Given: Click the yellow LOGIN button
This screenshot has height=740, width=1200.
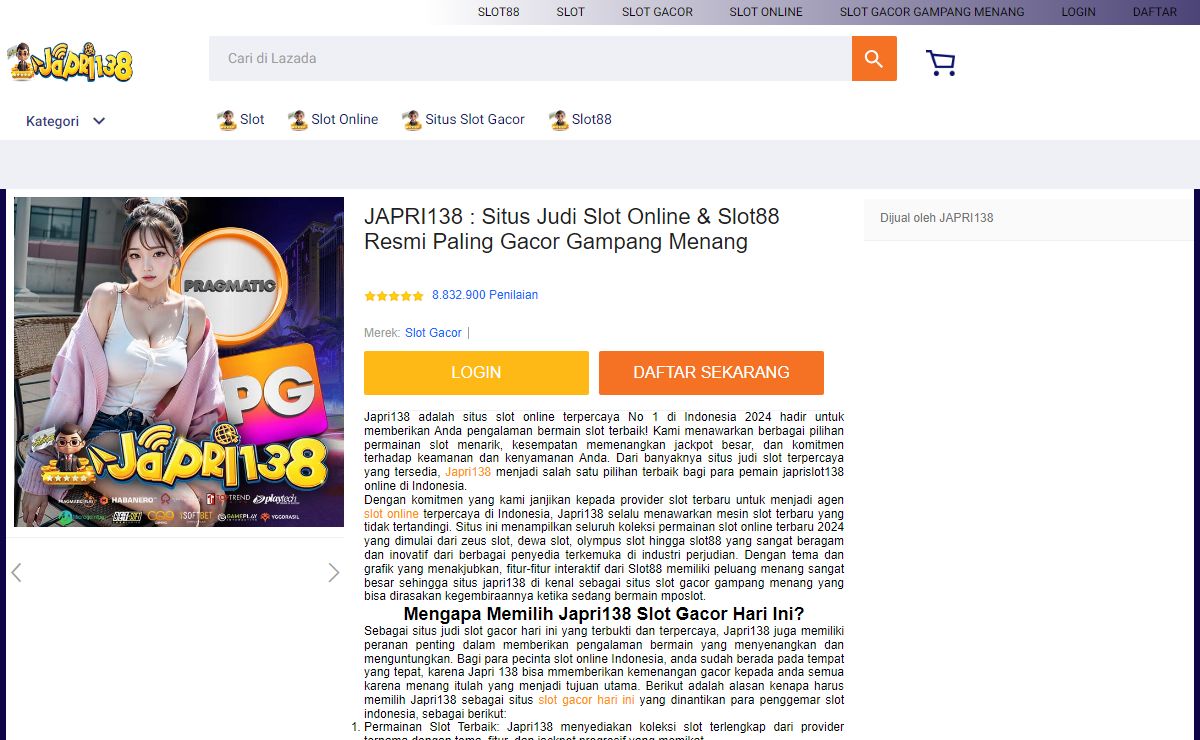Looking at the screenshot, I should coord(476,373).
